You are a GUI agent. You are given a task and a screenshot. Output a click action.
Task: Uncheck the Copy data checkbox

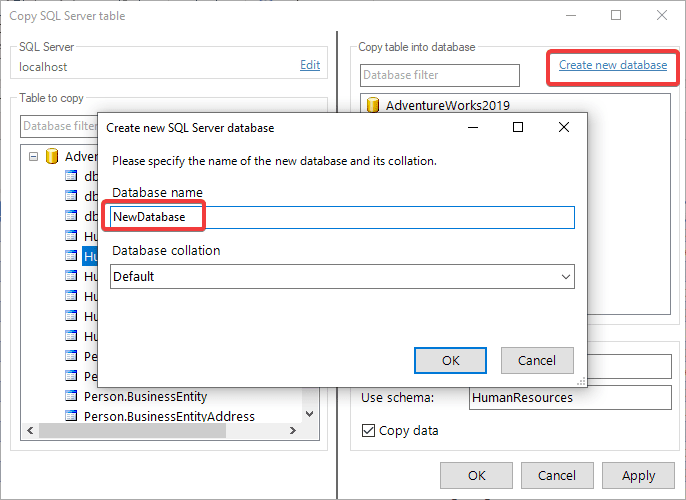(369, 431)
